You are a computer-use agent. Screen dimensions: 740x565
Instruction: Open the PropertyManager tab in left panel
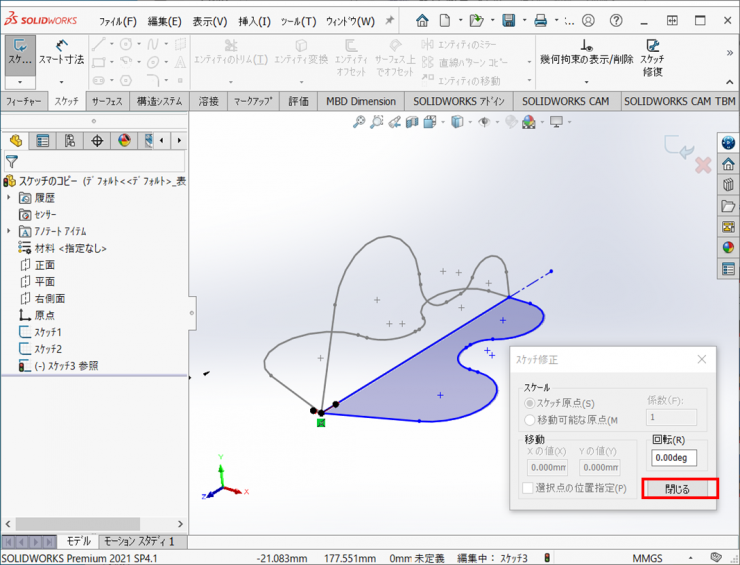43,141
